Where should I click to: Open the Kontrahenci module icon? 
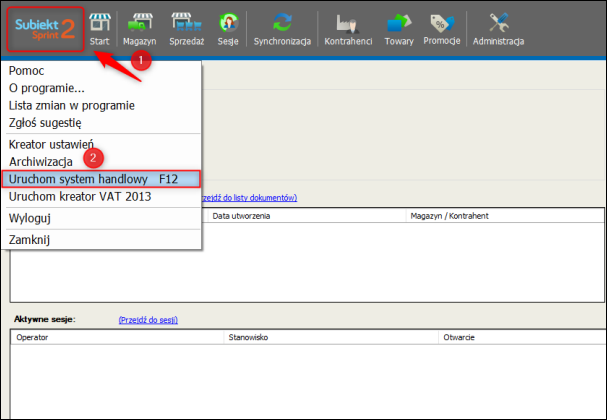(x=348, y=29)
